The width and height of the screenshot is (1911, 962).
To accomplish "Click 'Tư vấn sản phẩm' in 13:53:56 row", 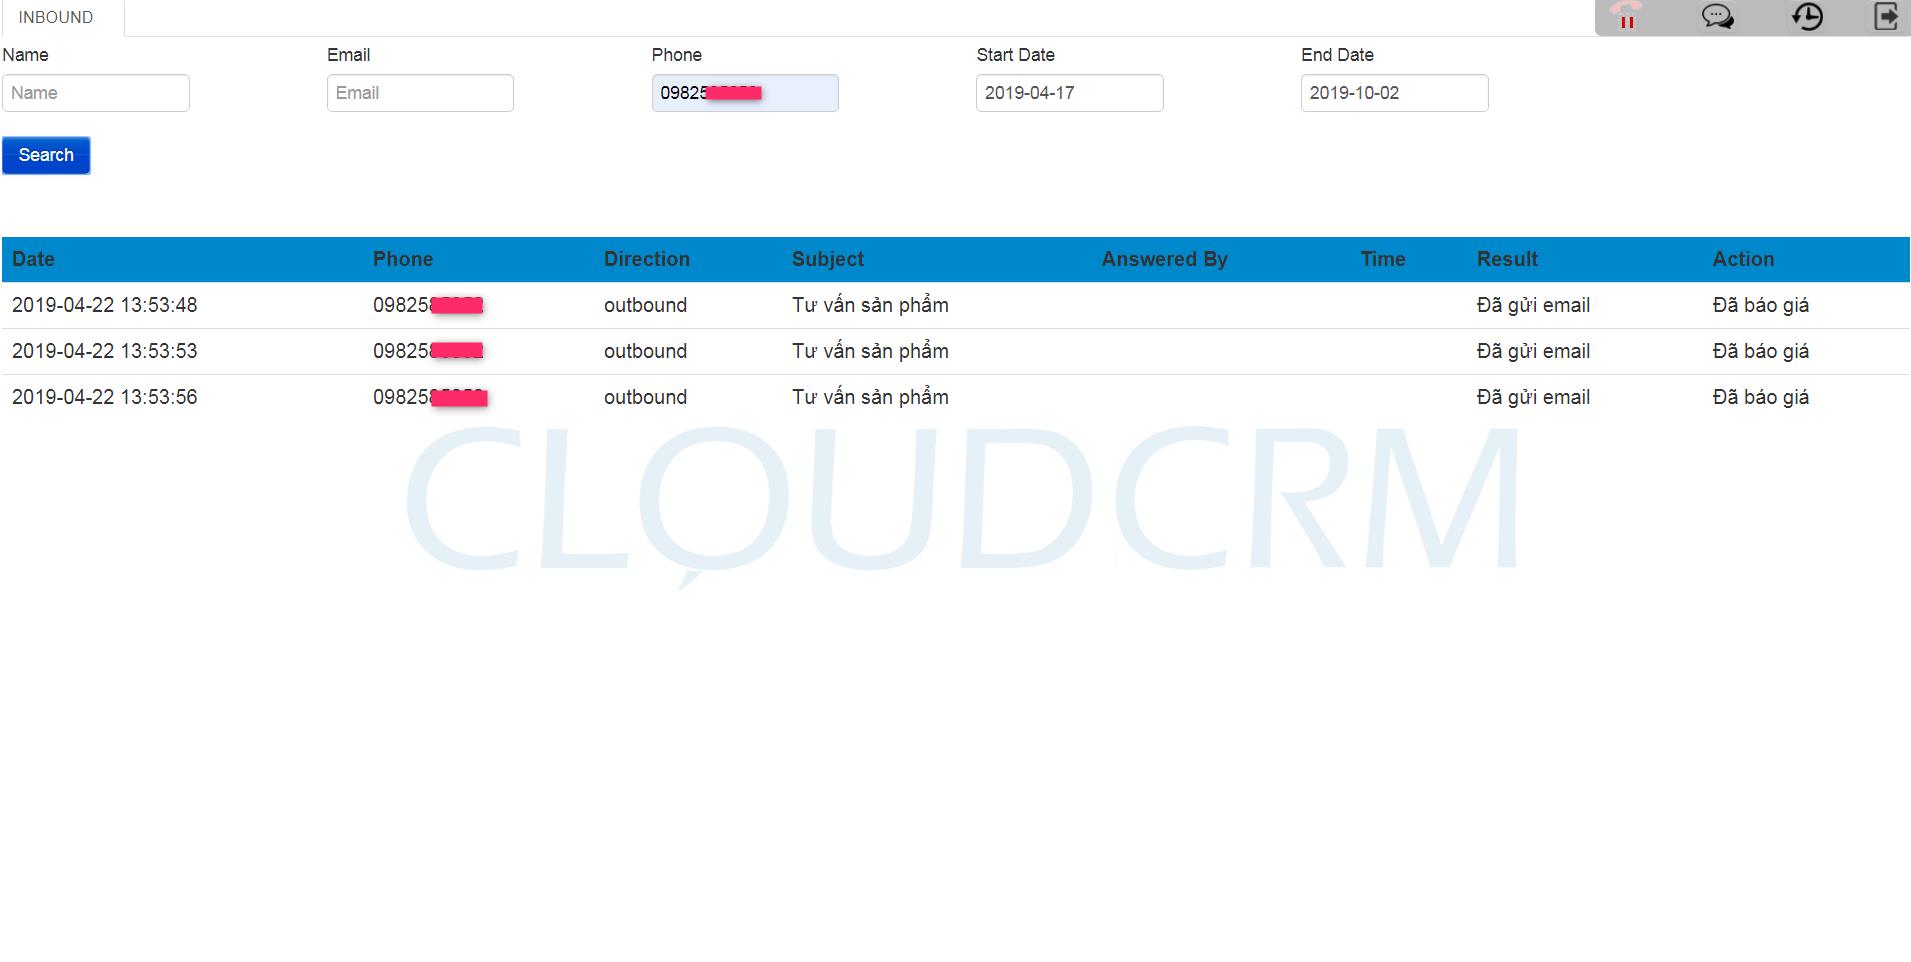I will (x=870, y=397).
